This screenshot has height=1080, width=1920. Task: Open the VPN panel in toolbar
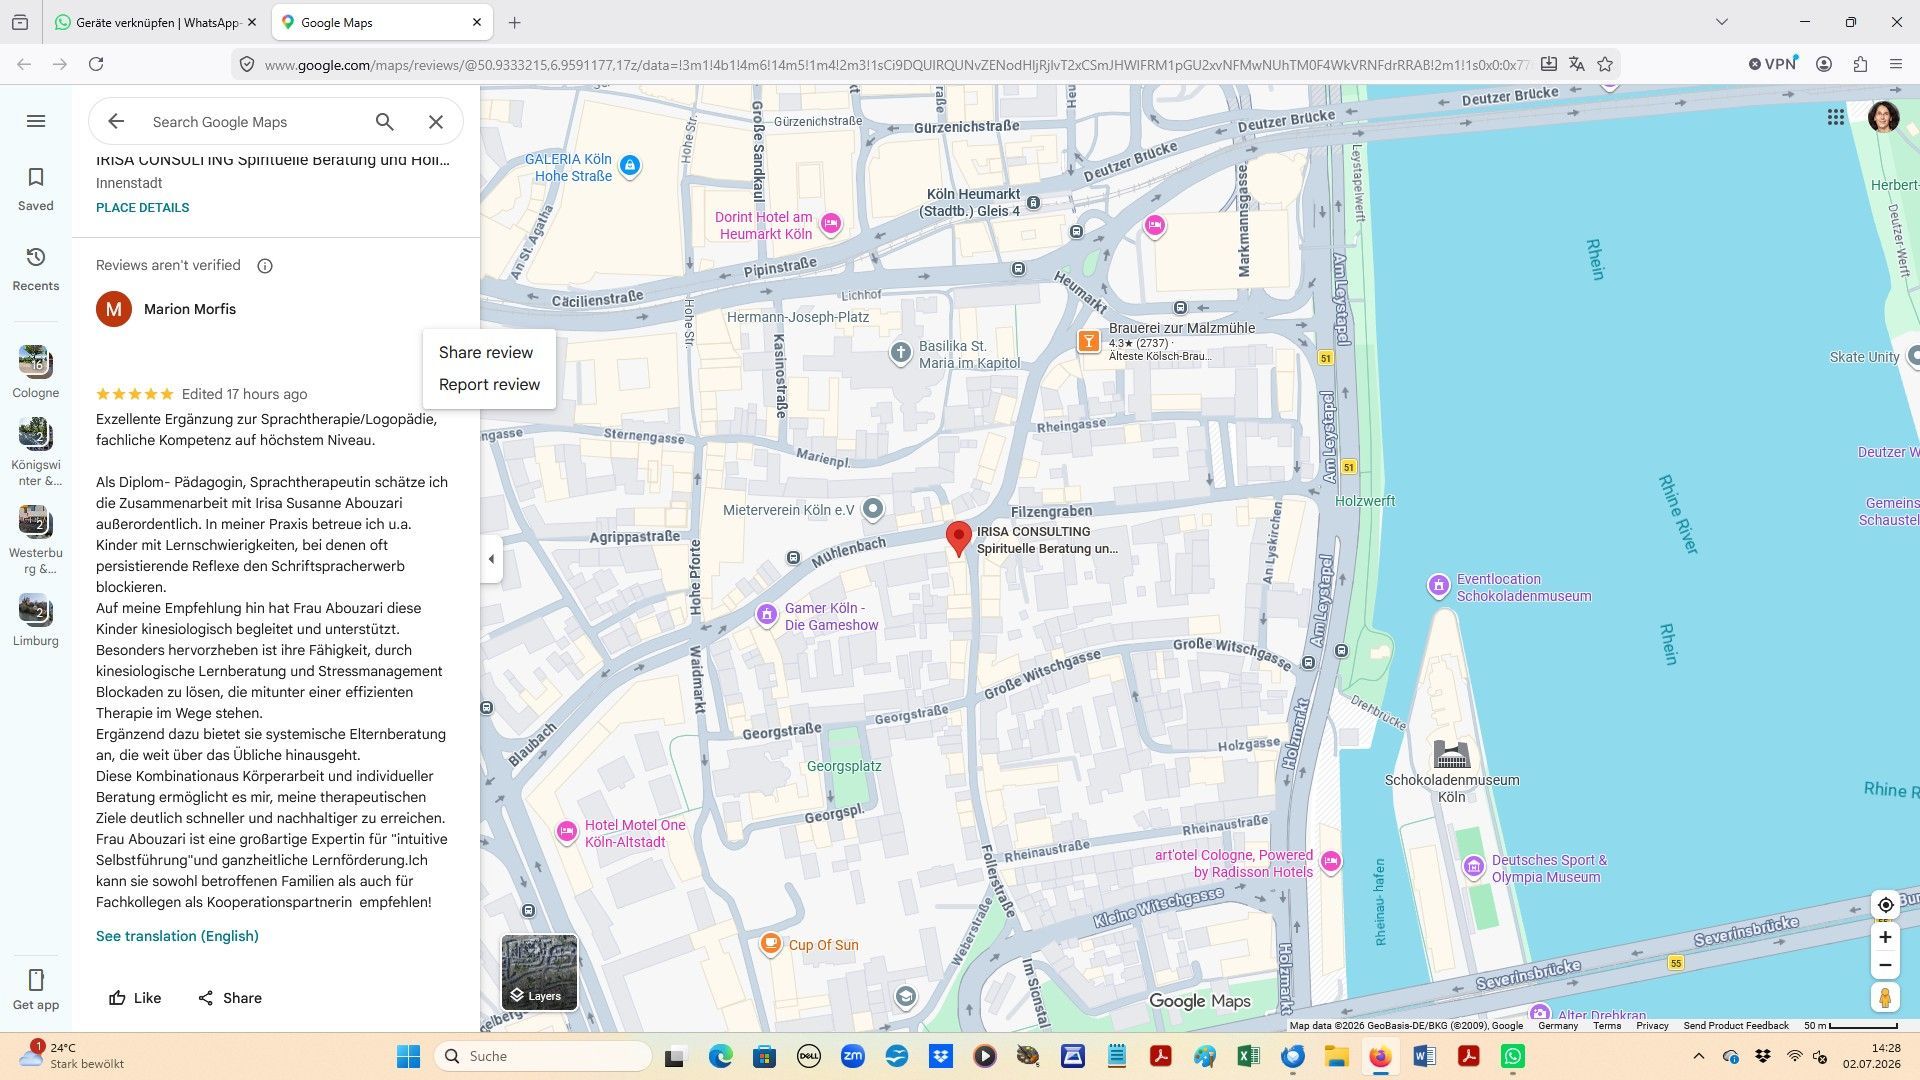(1773, 64)
